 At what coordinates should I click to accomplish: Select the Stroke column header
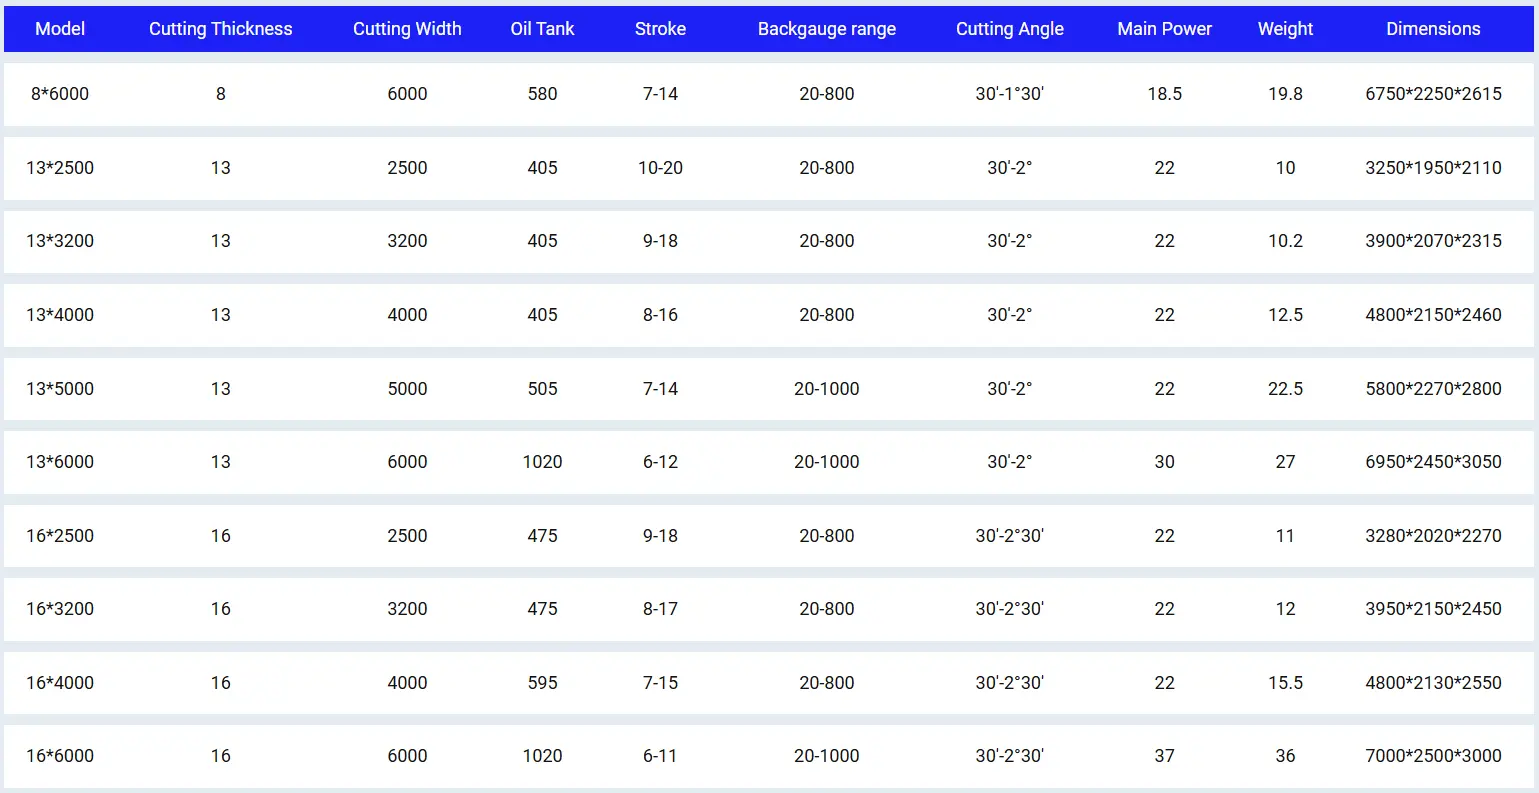pos(660,29)
